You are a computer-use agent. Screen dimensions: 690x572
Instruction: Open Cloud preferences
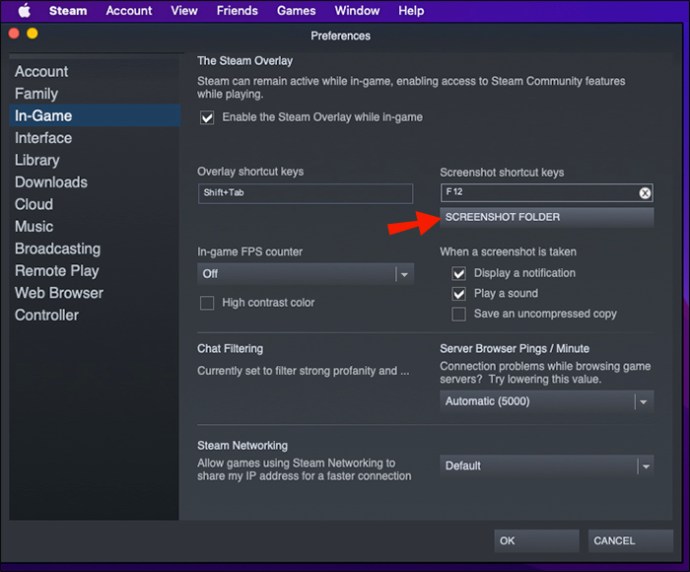[95, 204]
